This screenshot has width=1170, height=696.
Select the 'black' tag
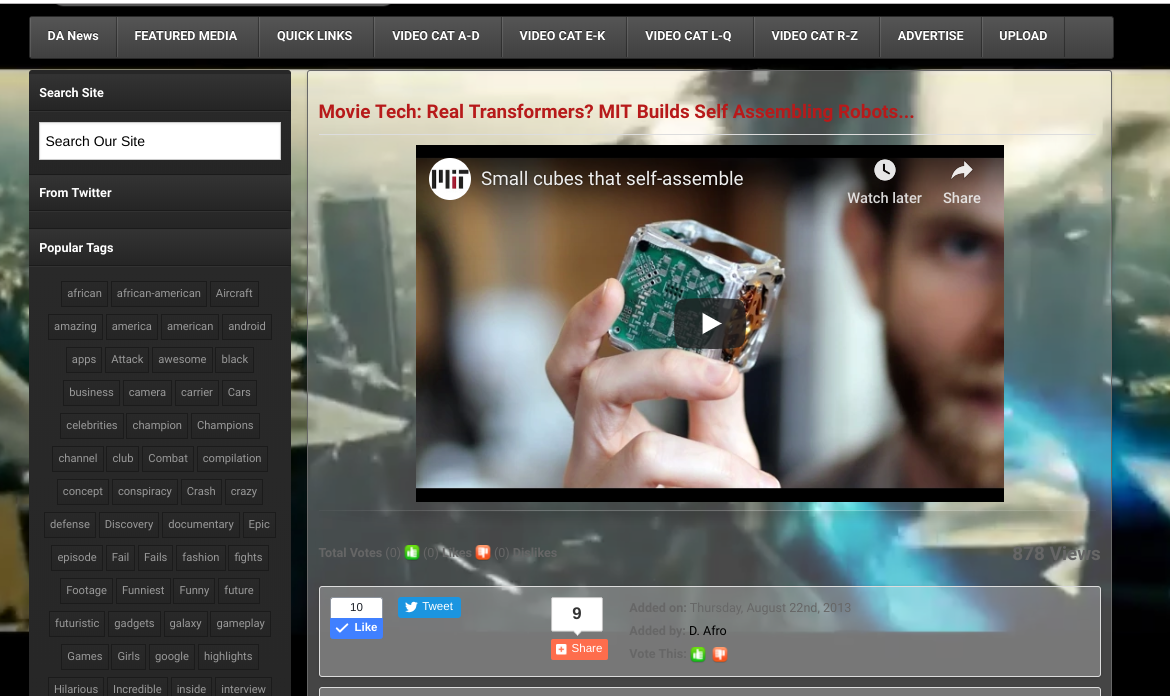point(234,360)
